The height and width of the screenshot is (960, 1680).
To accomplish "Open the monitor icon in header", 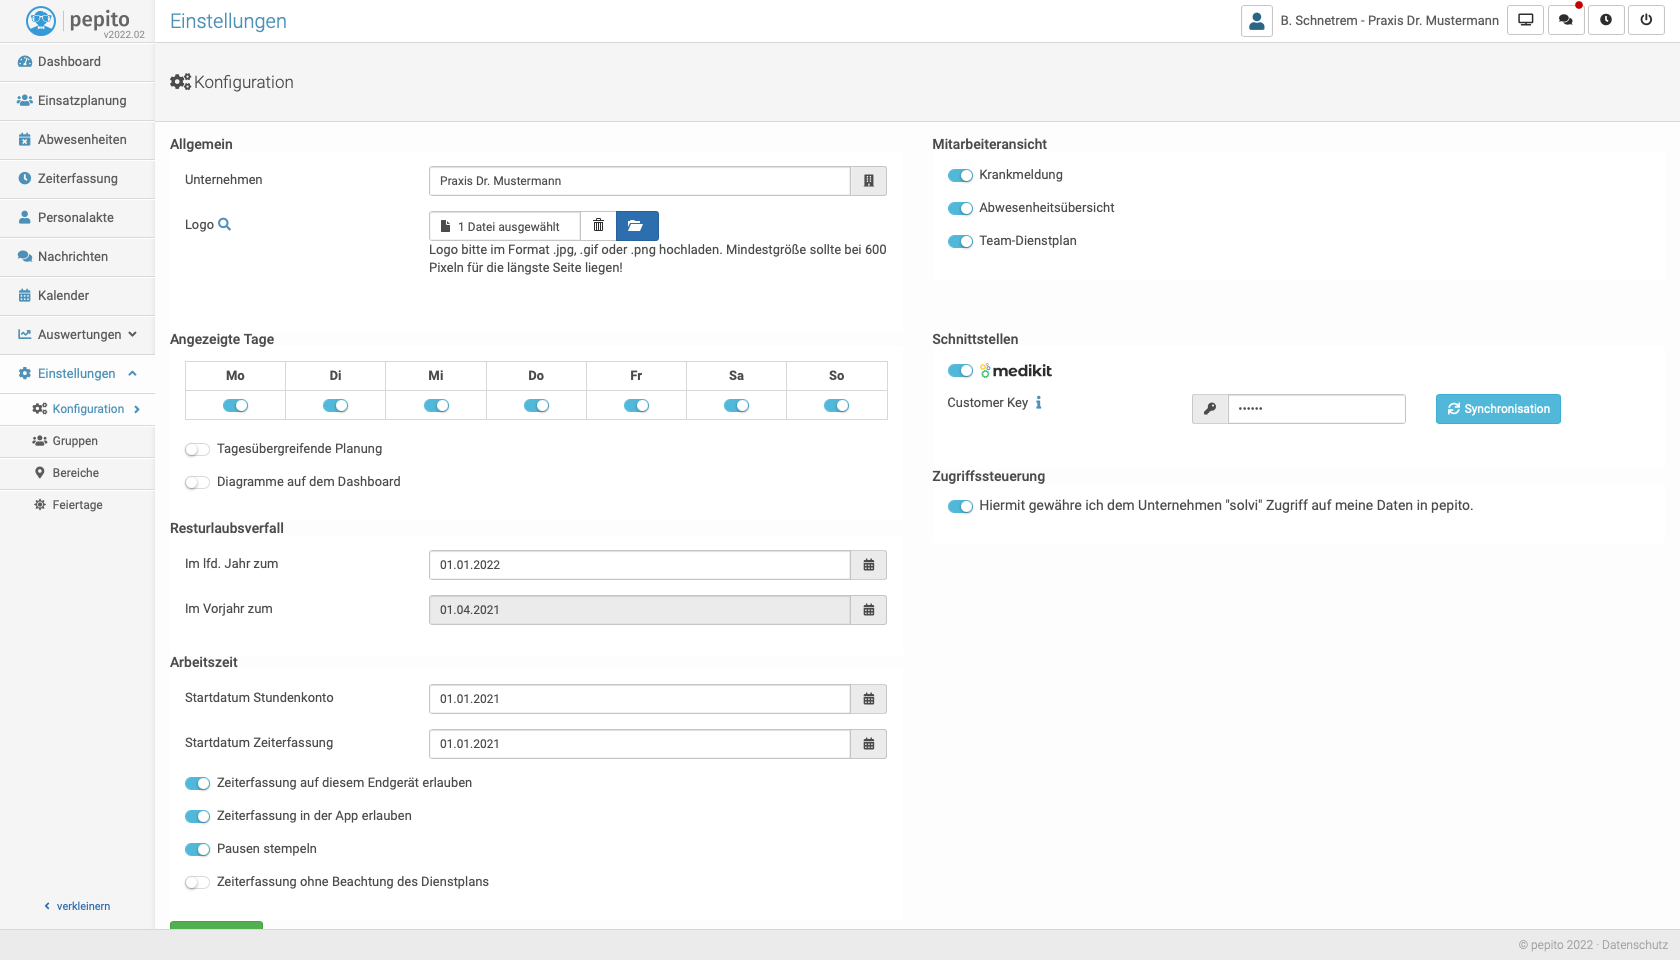I will coord(1525,20).
